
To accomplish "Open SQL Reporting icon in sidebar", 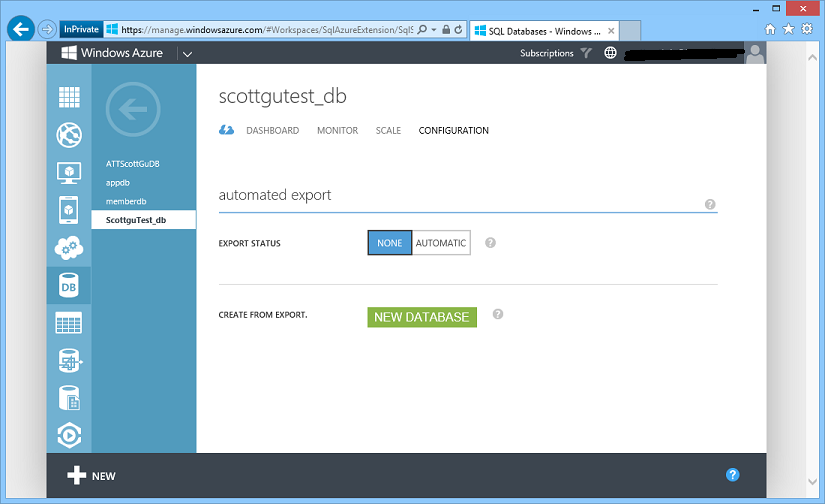I will (x=69, y=360).
